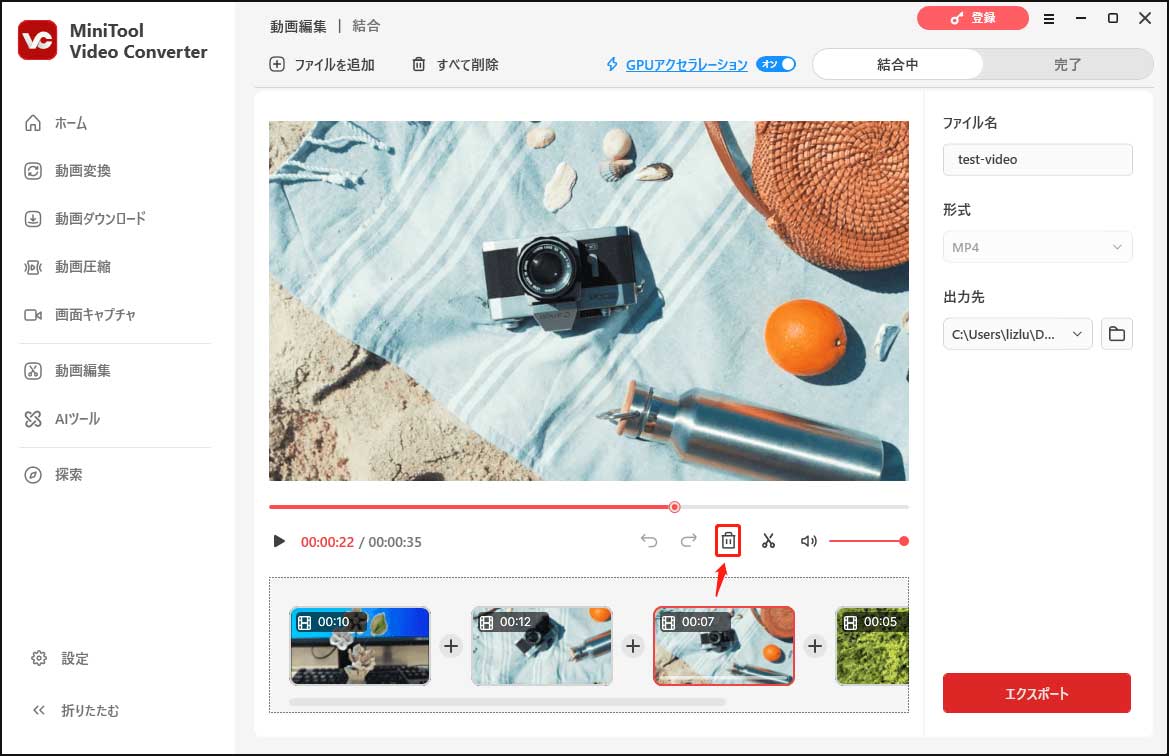Select the 00:05 clip thumbnail
The width and height of the screenshot is (1169, 756).
[872, 646]
